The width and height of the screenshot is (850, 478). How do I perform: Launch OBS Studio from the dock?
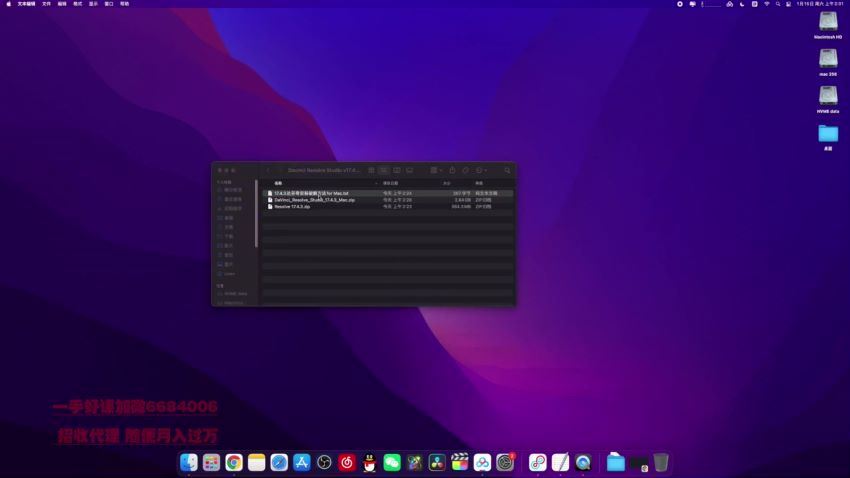[x=324, y=462]
